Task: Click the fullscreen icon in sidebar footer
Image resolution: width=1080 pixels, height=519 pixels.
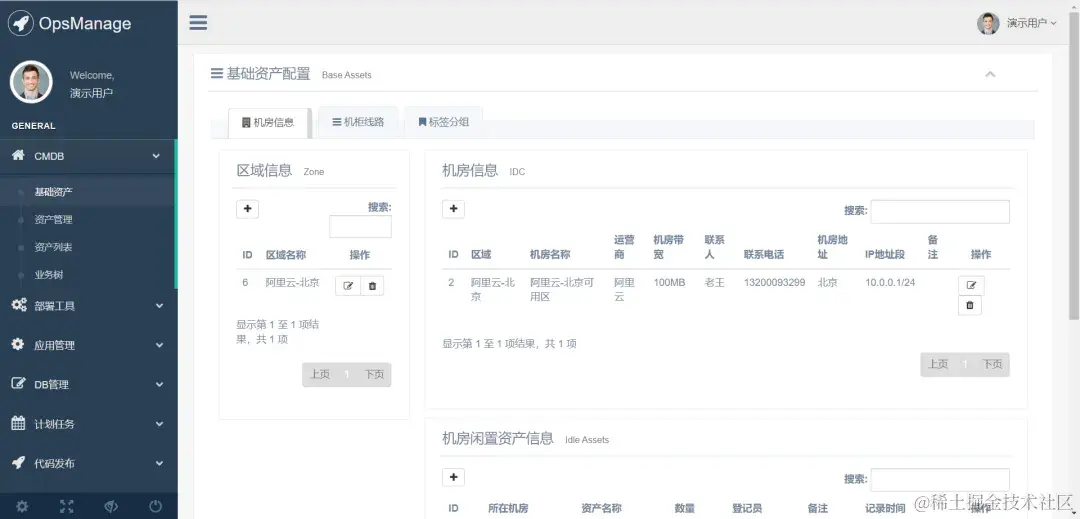Action: click(x=67, y=507)
